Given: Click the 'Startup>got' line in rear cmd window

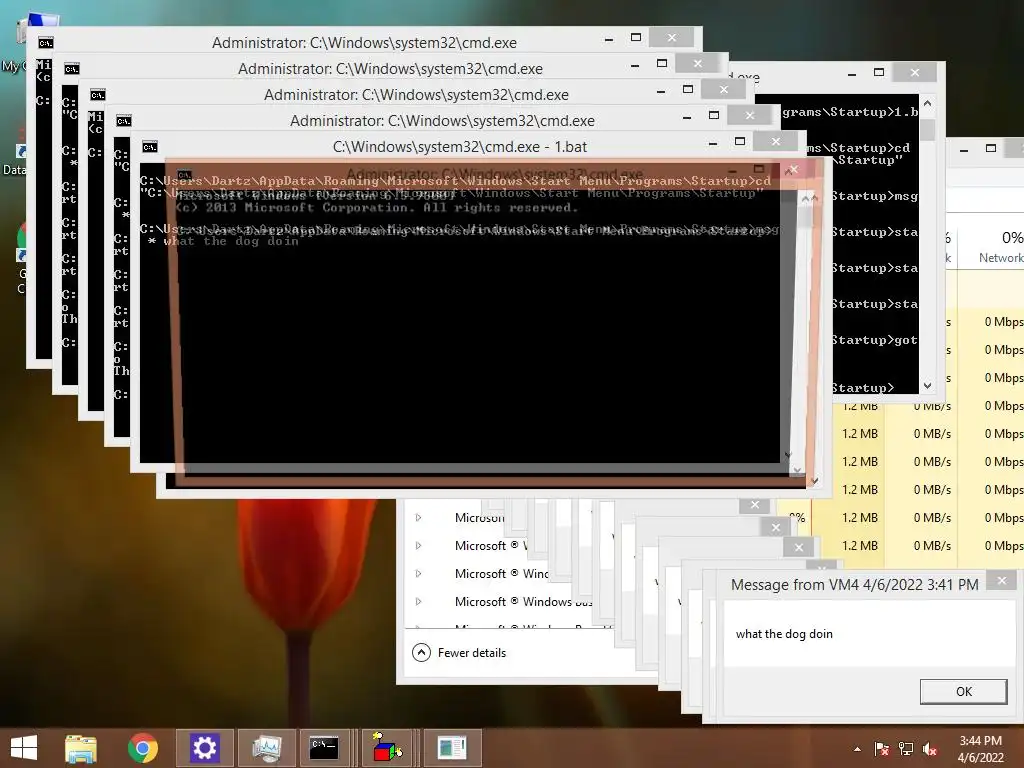Looking at the screenshot, I should (x=874, y=340).
